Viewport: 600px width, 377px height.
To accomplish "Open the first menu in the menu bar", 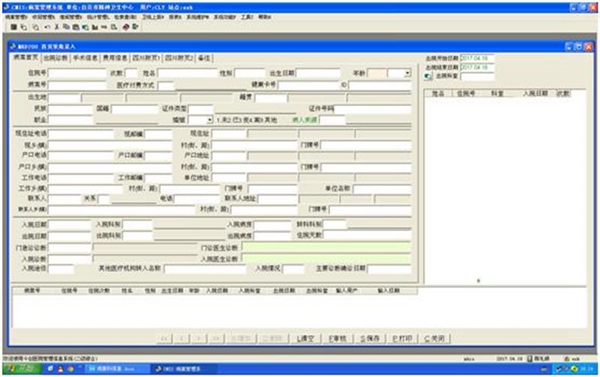I will (x=16, y=17).
